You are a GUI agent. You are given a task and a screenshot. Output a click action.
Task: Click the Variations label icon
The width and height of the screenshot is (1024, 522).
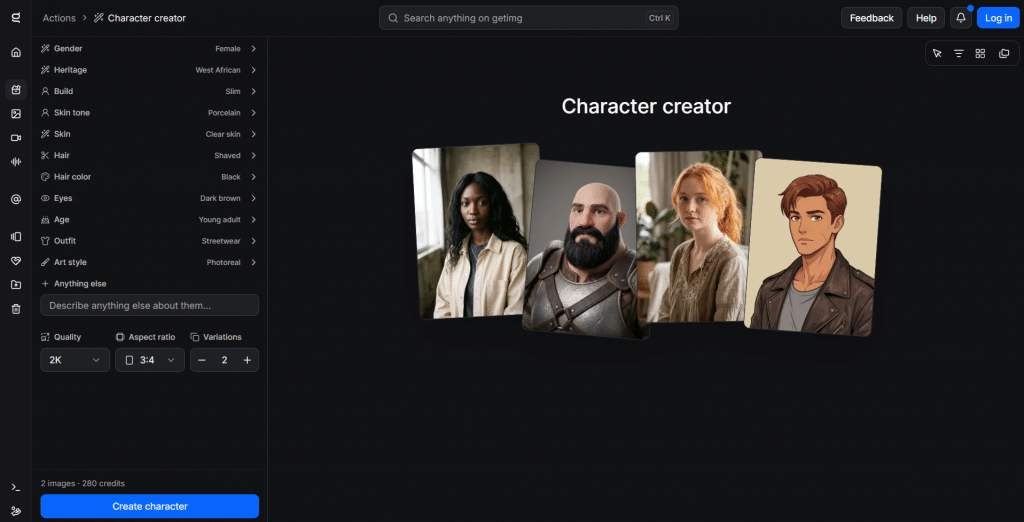[195, 337]
